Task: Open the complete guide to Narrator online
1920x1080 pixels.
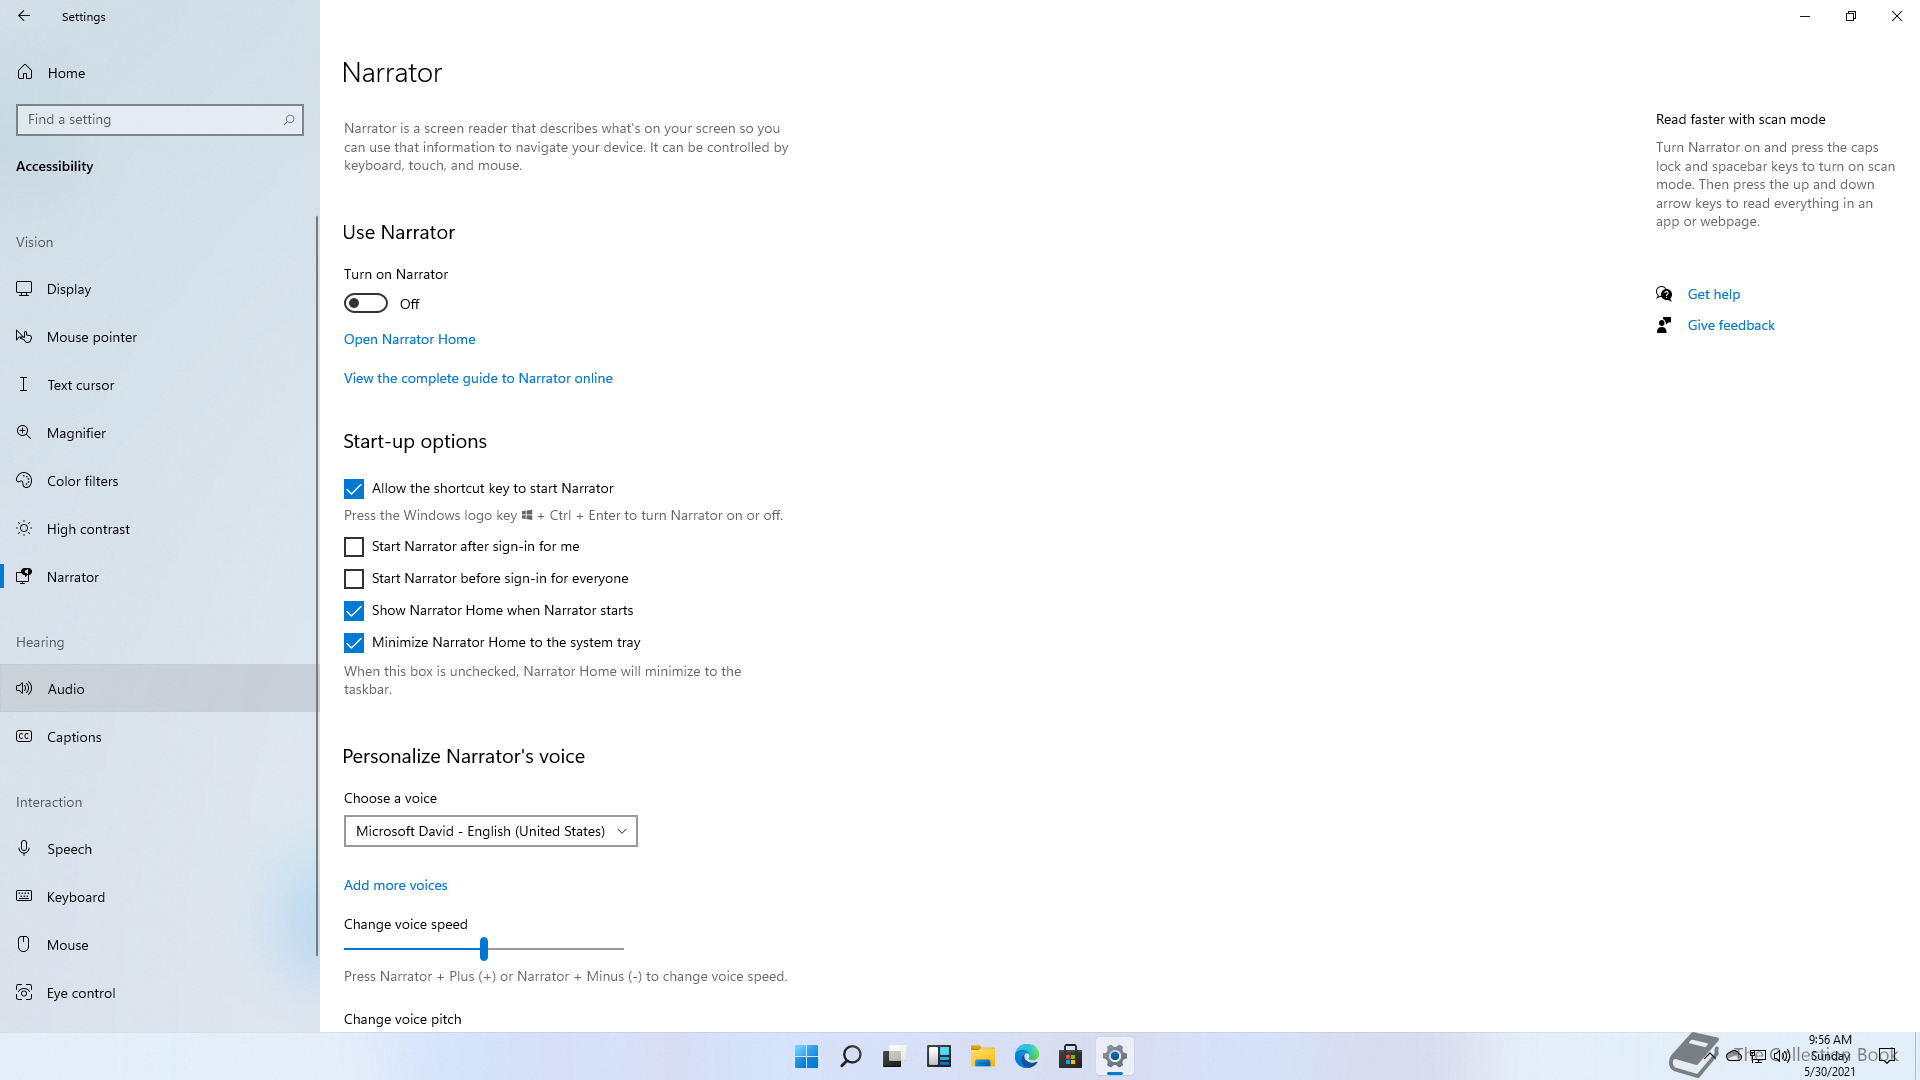Action: (x=478, y=378)
